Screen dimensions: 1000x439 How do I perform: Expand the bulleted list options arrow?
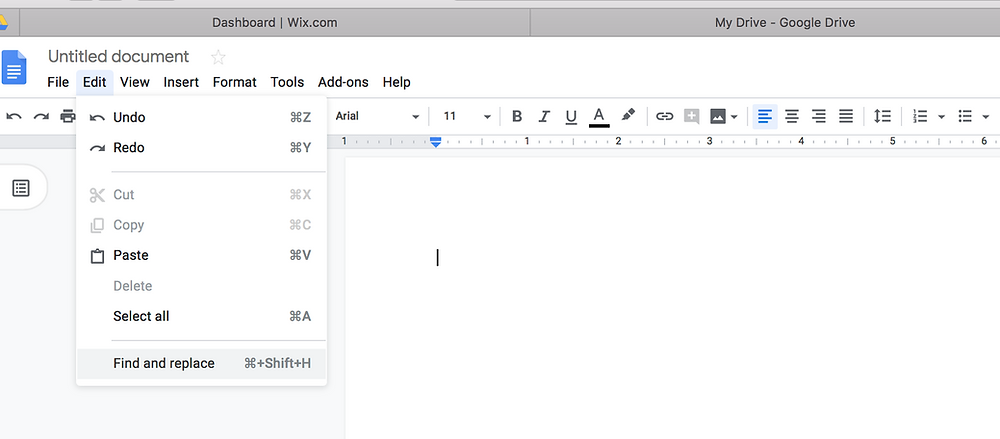(986, 117)
